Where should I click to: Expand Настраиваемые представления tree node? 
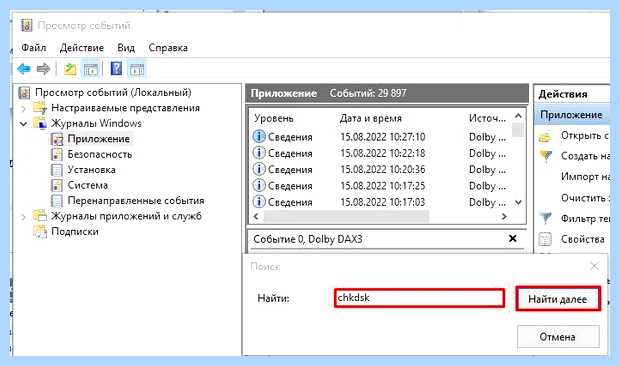pyautogui.click(x=23, y=108)
